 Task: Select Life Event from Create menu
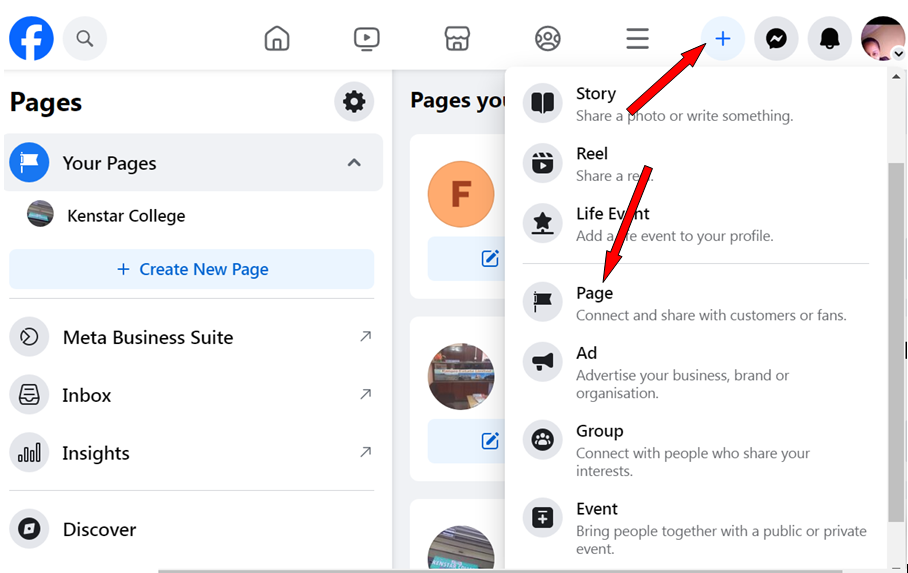[x=695, y=224]
